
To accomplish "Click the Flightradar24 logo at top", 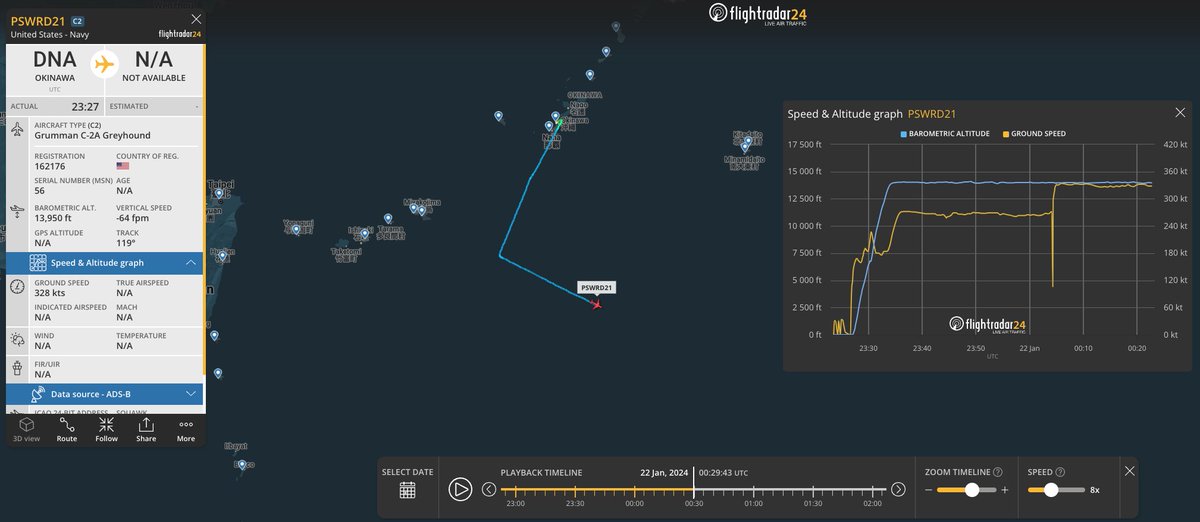I will pos(758,13).
